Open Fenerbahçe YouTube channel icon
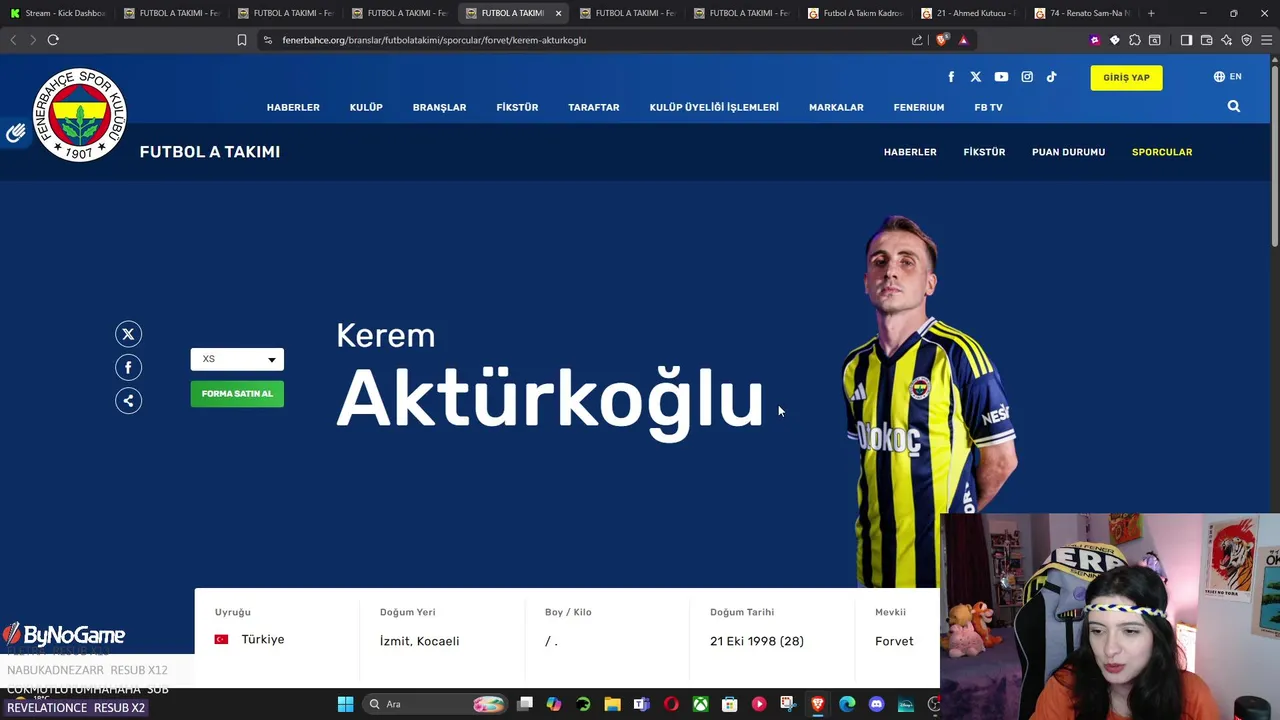 1001,77
